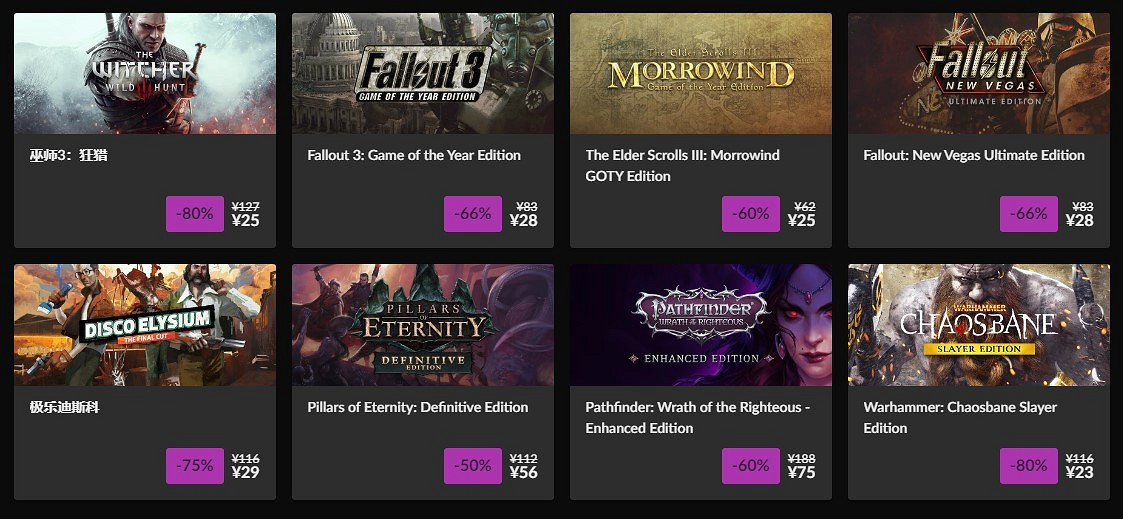Click the ¥23 price for Warhammer Chaosbane

(x=1079, y=473)
